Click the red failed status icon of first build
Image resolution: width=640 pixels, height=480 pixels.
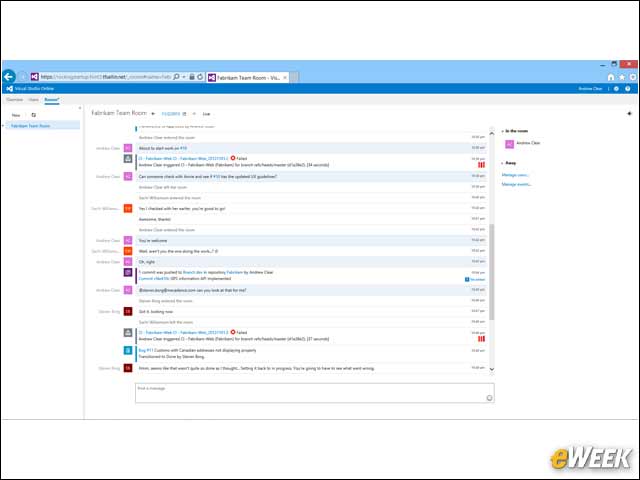(233, 158)
